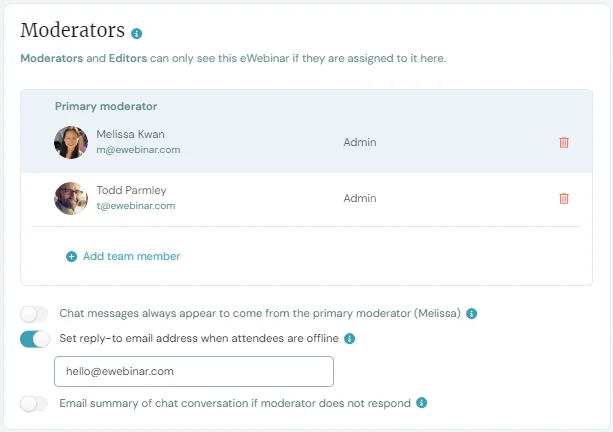This screenshot has height=432, width=613.
Task: Click Add team member link
Action: [131, 256]
